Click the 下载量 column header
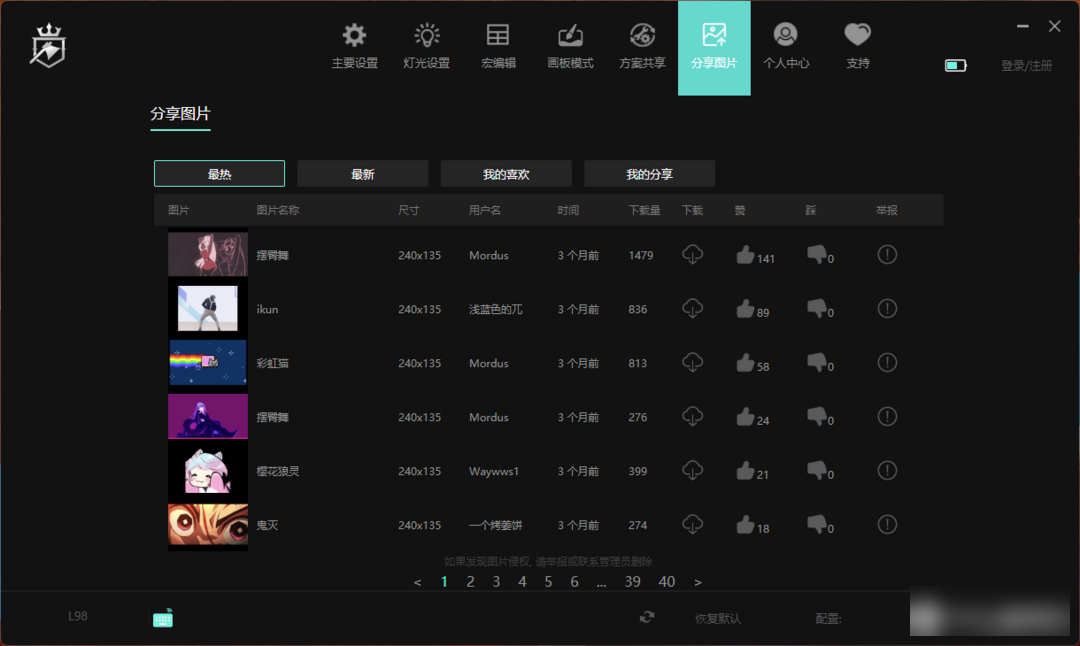 coord(644,210)
